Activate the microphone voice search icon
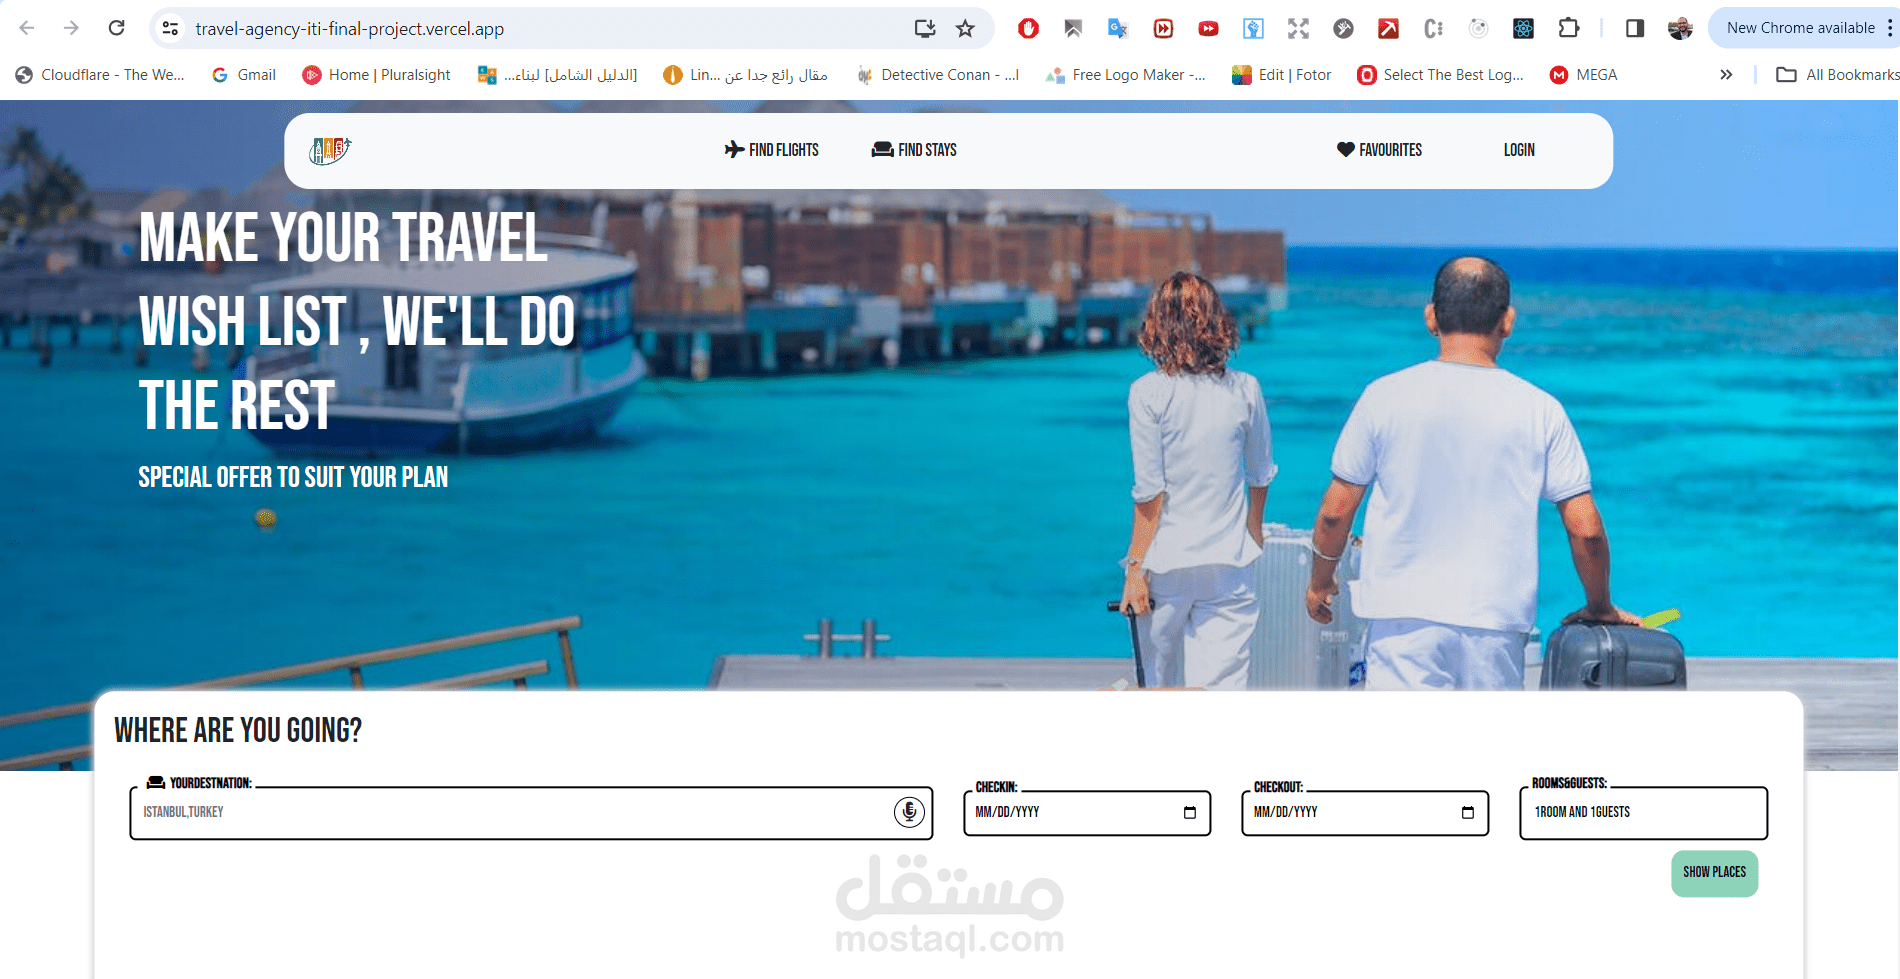 (x=909, y=812)
